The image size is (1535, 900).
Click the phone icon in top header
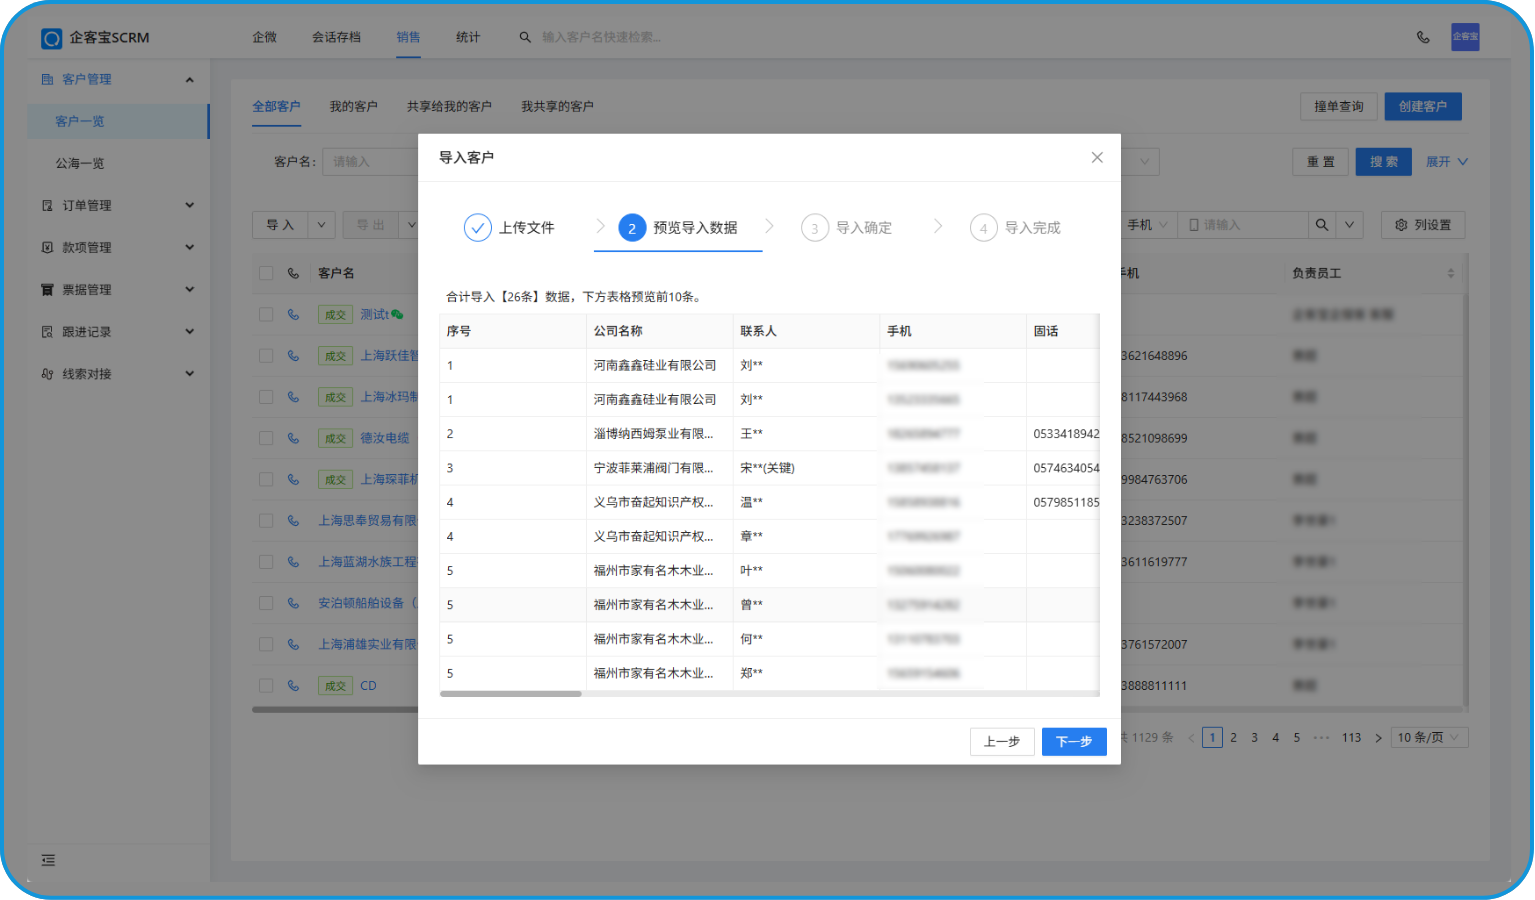coord(1423,37)
